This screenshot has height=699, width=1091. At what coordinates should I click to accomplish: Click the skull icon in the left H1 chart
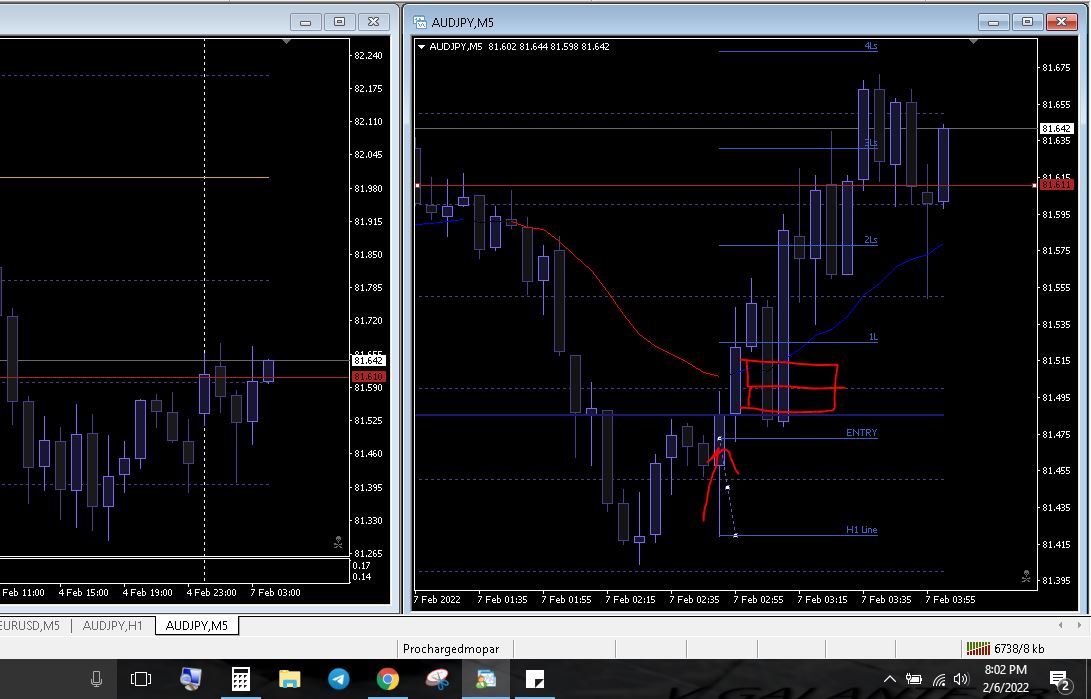(x=338, y=543)
